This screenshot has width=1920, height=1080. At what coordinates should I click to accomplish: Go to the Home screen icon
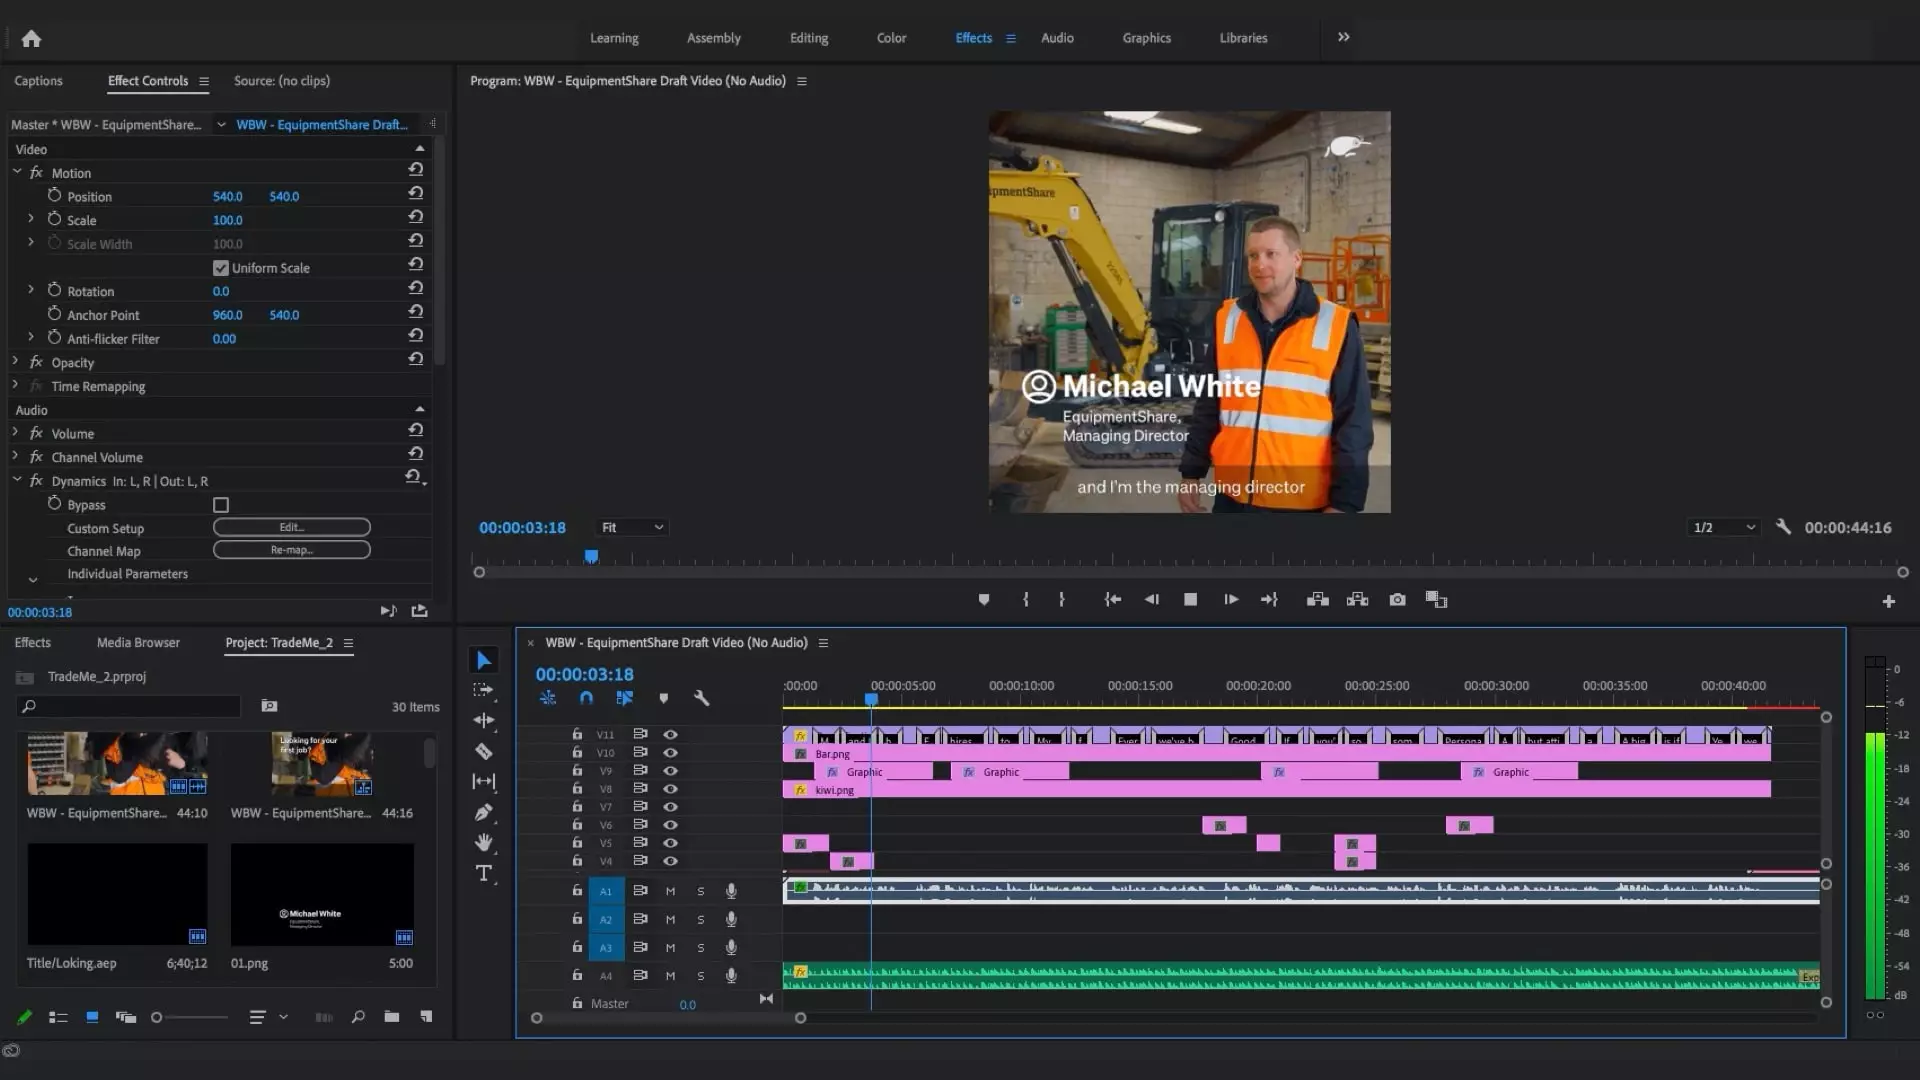(x=31, y=38)
